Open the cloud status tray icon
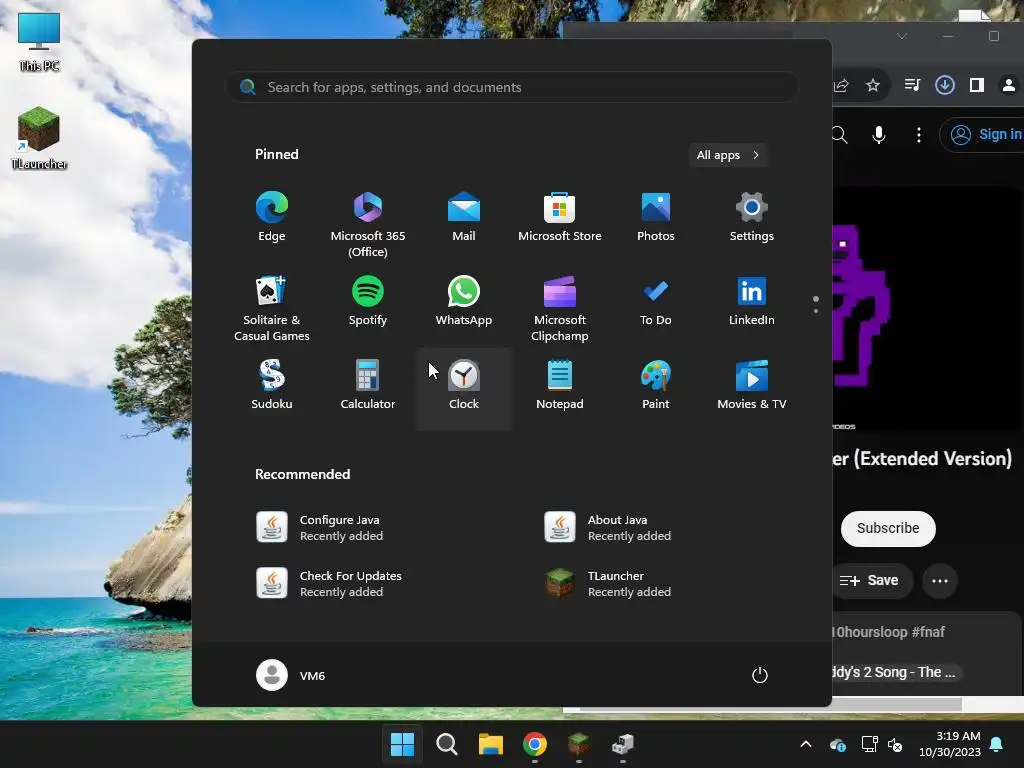The width and height of the screenshot is (1024, 768). coord(838,744)
